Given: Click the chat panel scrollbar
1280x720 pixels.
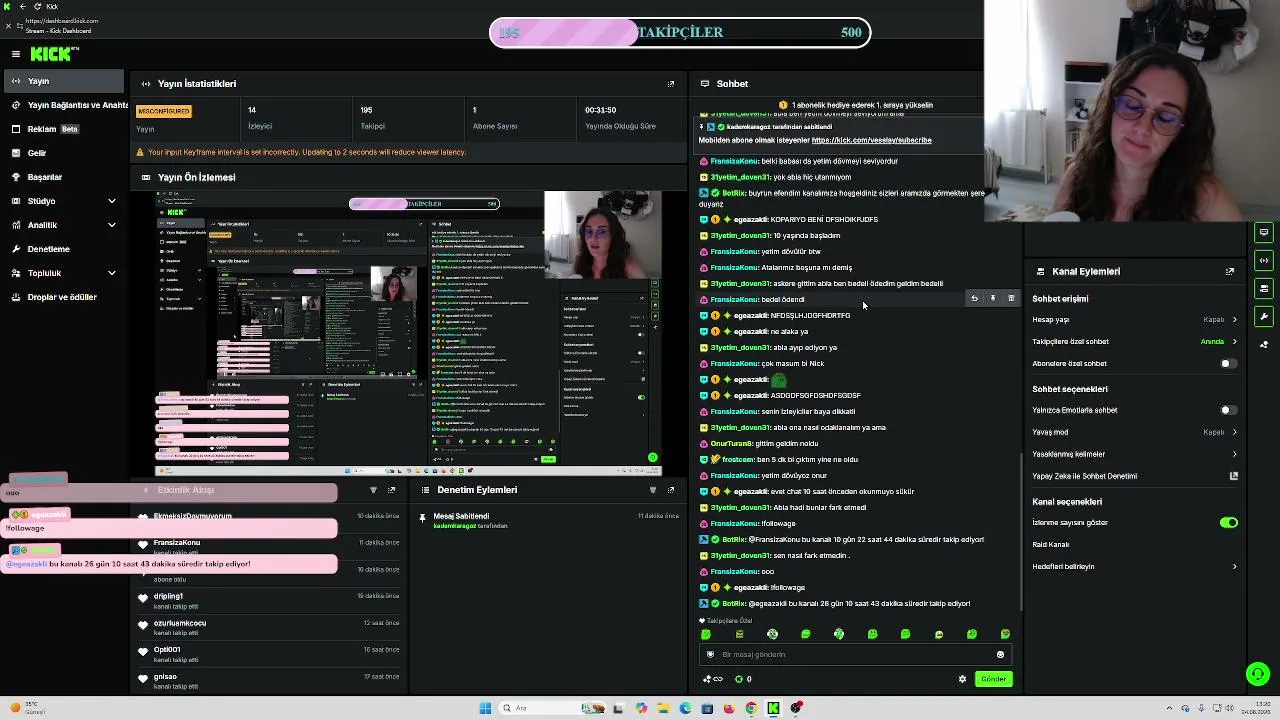Looking at the screenshot, I should (x=1019, y=530).
